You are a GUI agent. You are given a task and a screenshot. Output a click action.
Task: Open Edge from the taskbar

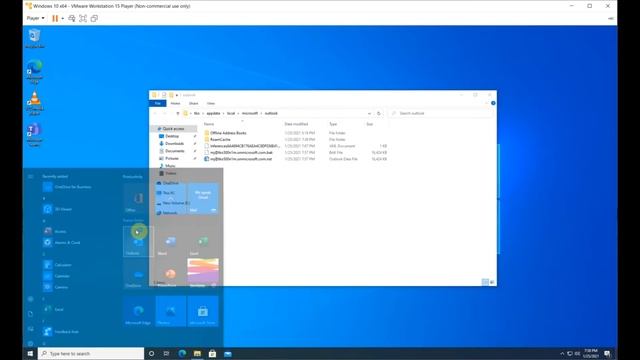pyautogui.click(x=182, y=353)
